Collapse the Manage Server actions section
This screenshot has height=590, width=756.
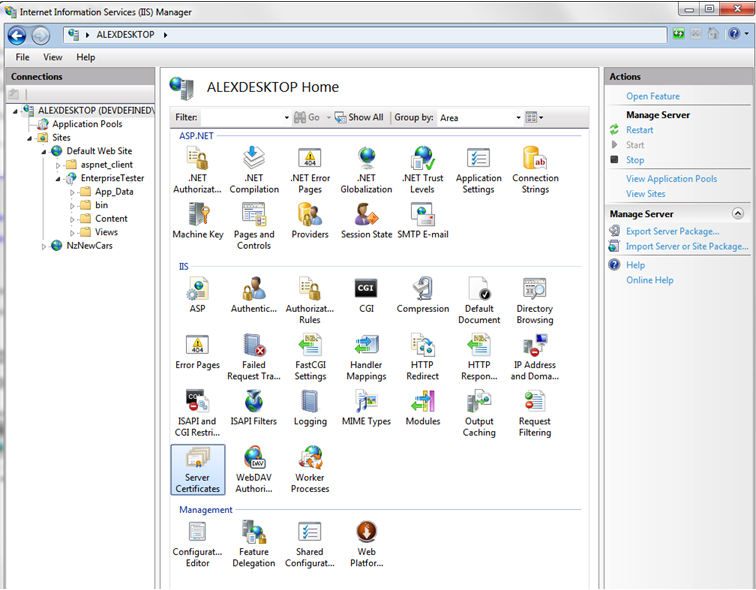[x=737, y=214]
